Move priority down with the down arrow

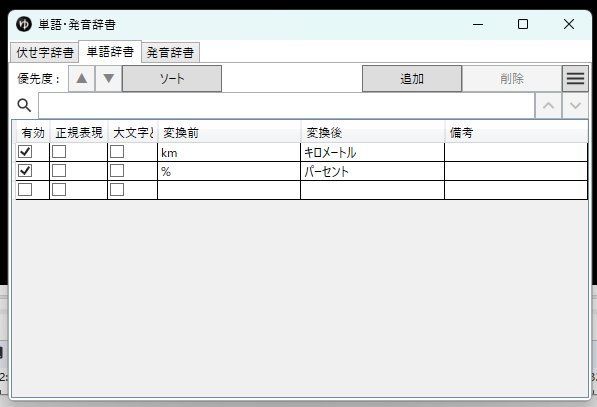109,79
